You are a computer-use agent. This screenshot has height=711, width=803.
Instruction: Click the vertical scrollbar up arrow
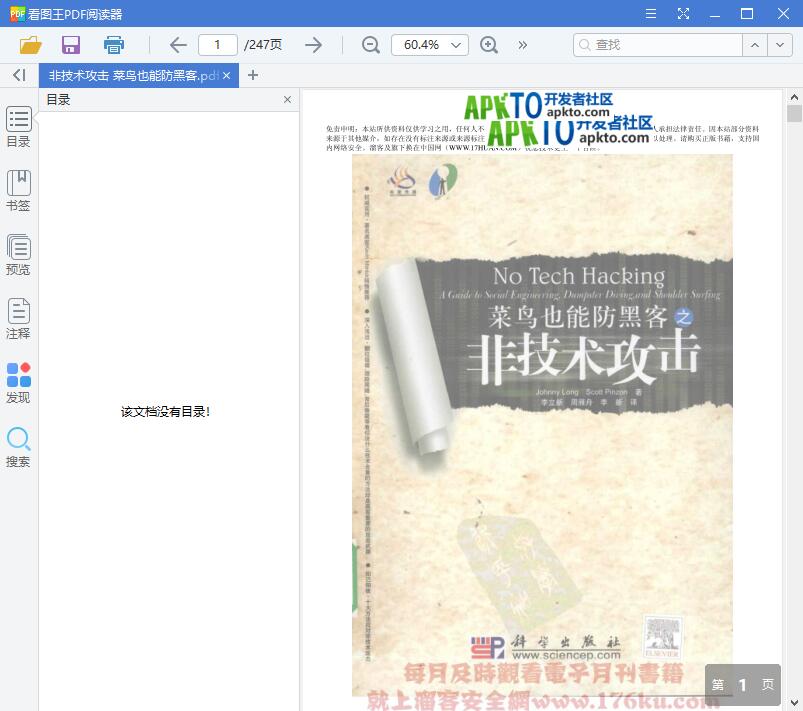[794, 96]
